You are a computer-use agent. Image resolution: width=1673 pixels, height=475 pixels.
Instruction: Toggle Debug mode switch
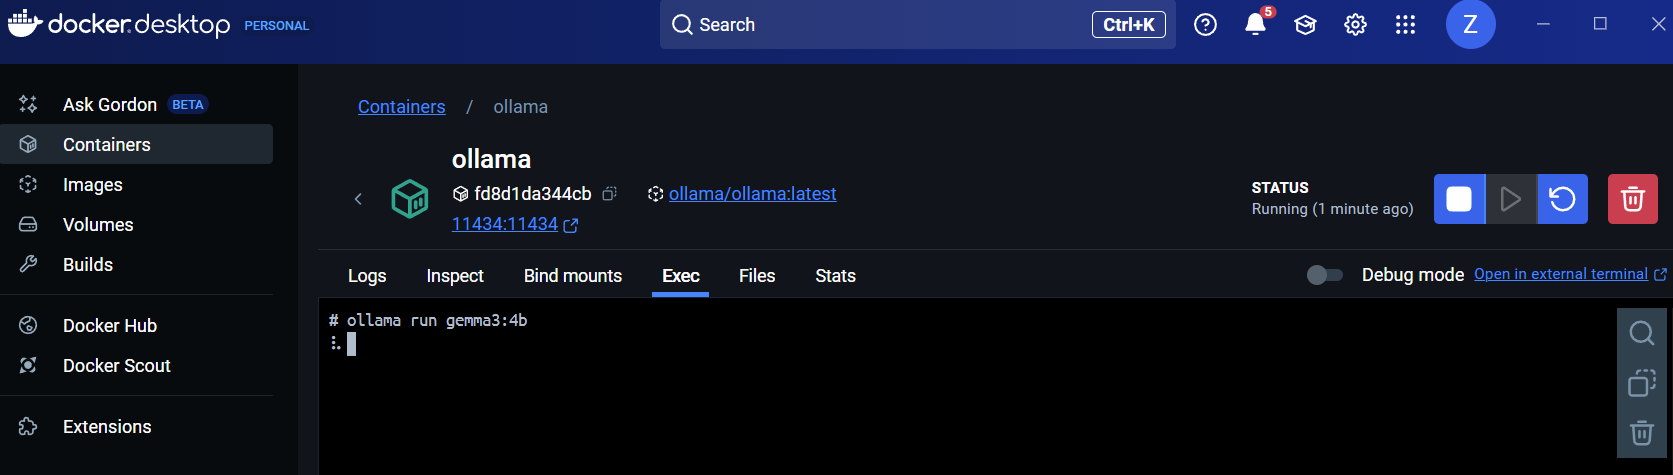pos(1325,275)
